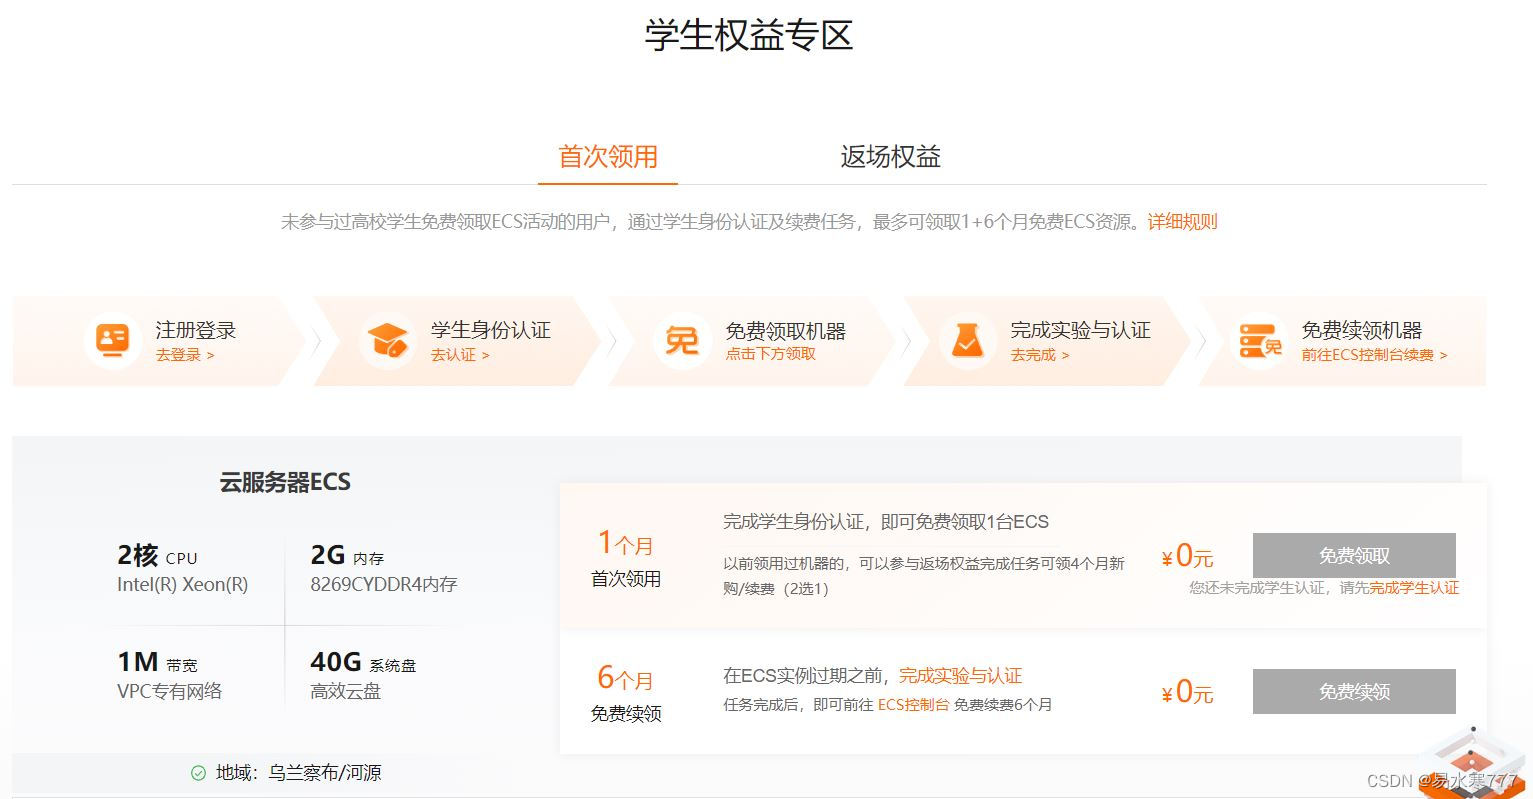
Task: Click the 学生身份认证 step title
Action: [x=491, y=330]
